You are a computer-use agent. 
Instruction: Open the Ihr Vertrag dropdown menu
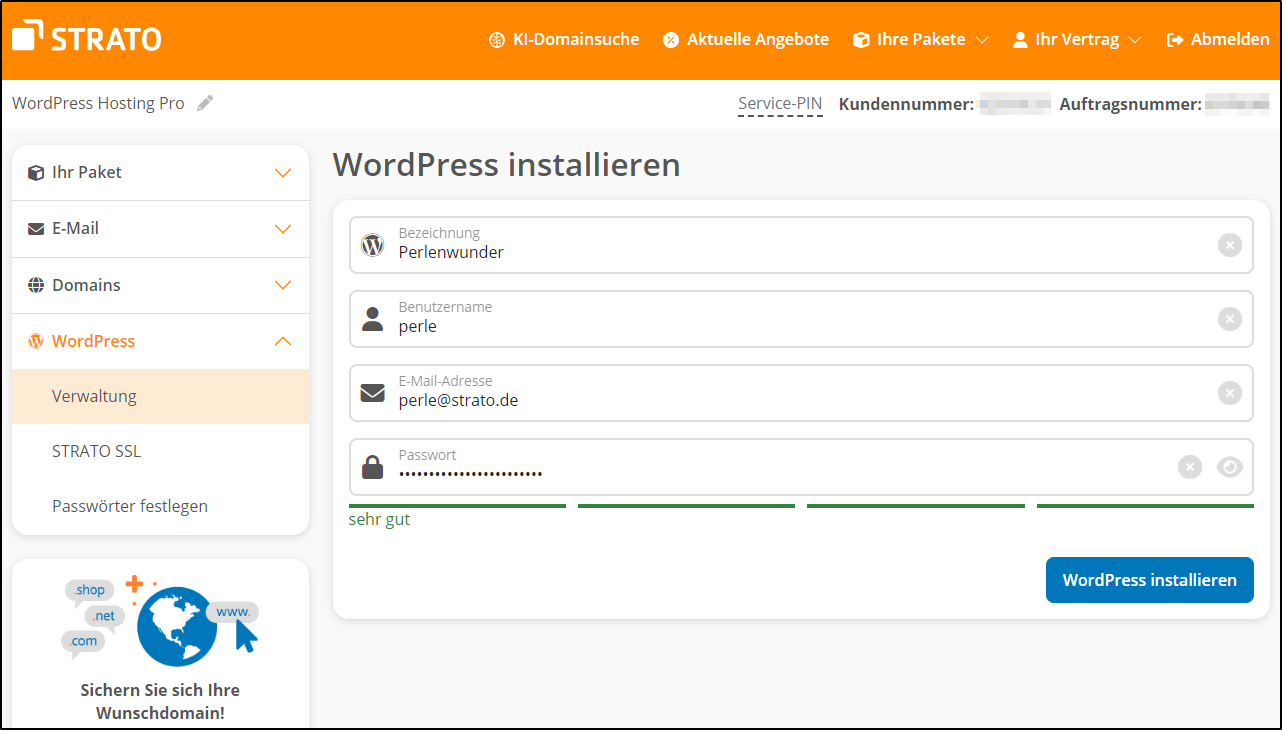coord(1076,40)
